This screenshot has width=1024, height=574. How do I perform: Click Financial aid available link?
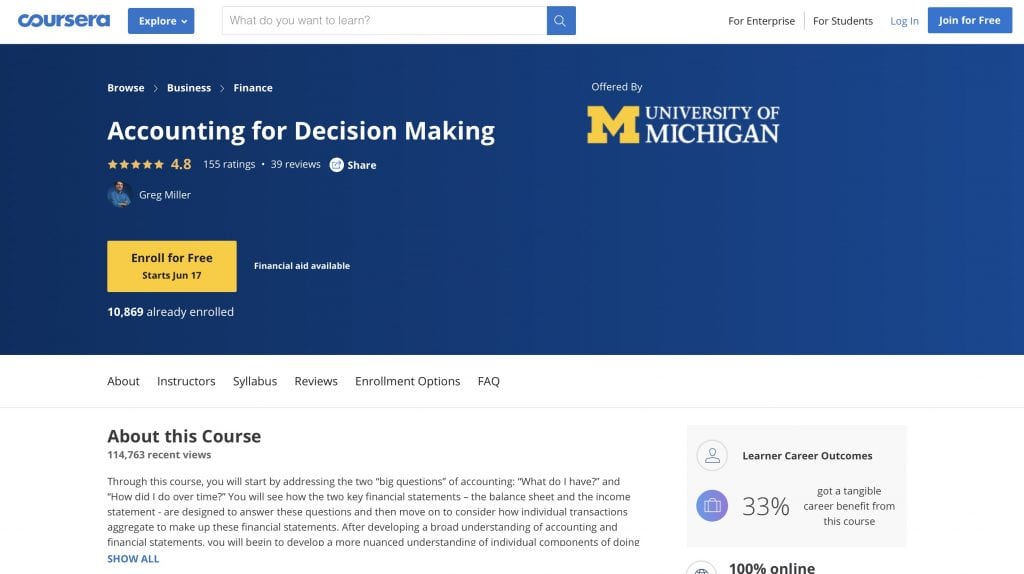[x=302, y=266]
